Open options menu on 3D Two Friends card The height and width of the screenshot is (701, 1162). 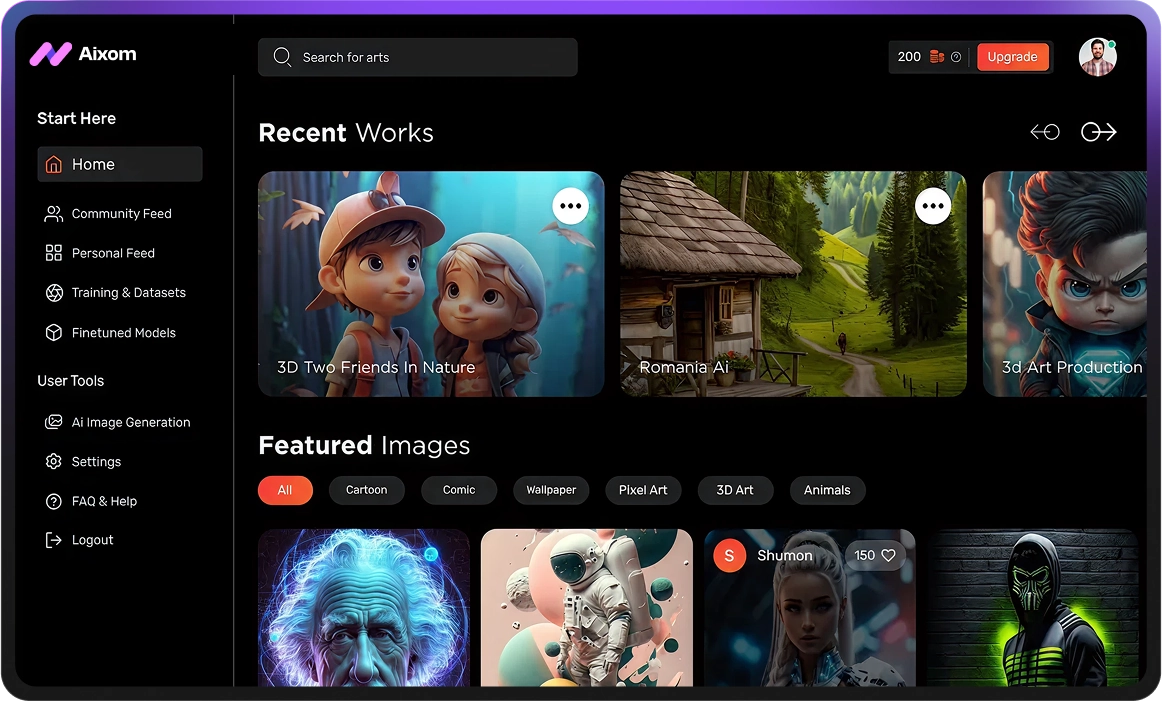pos(570,206)
